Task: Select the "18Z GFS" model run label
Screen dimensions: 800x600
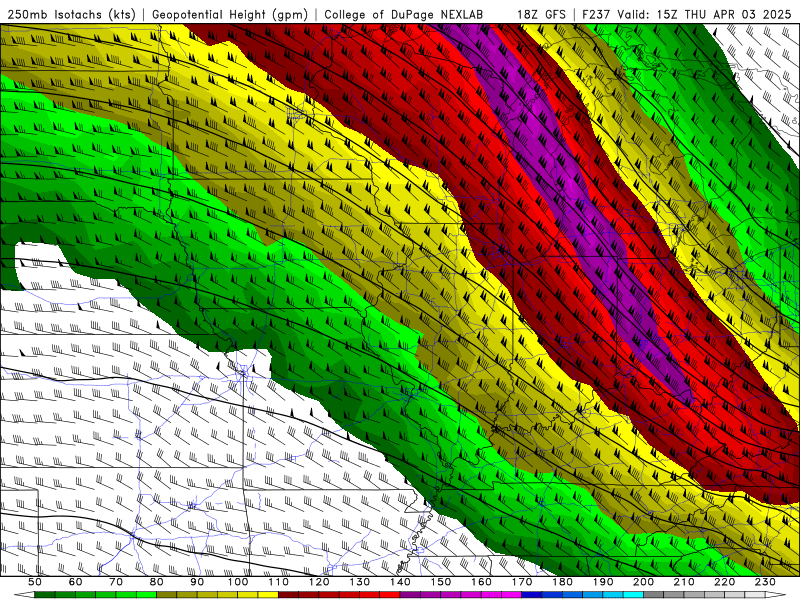Action: [x=541, y=14]
